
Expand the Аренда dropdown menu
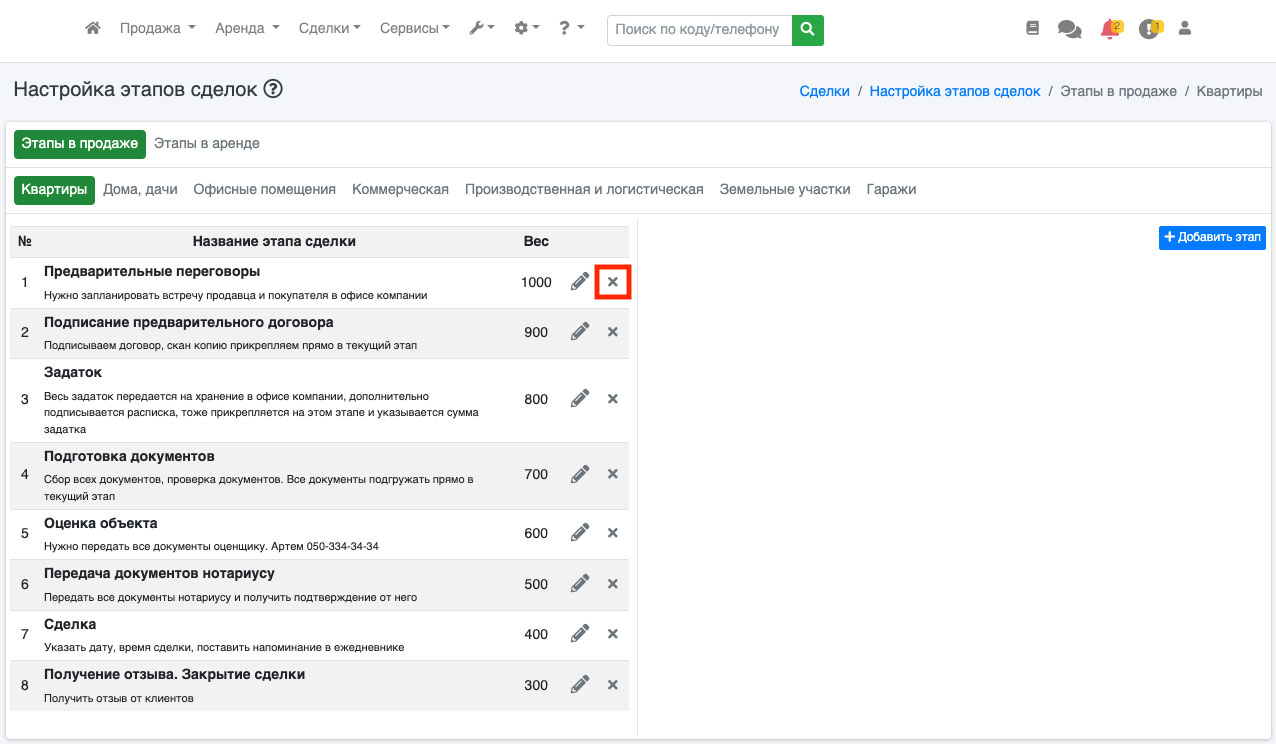pyautogui.click(x=247, y=29)
